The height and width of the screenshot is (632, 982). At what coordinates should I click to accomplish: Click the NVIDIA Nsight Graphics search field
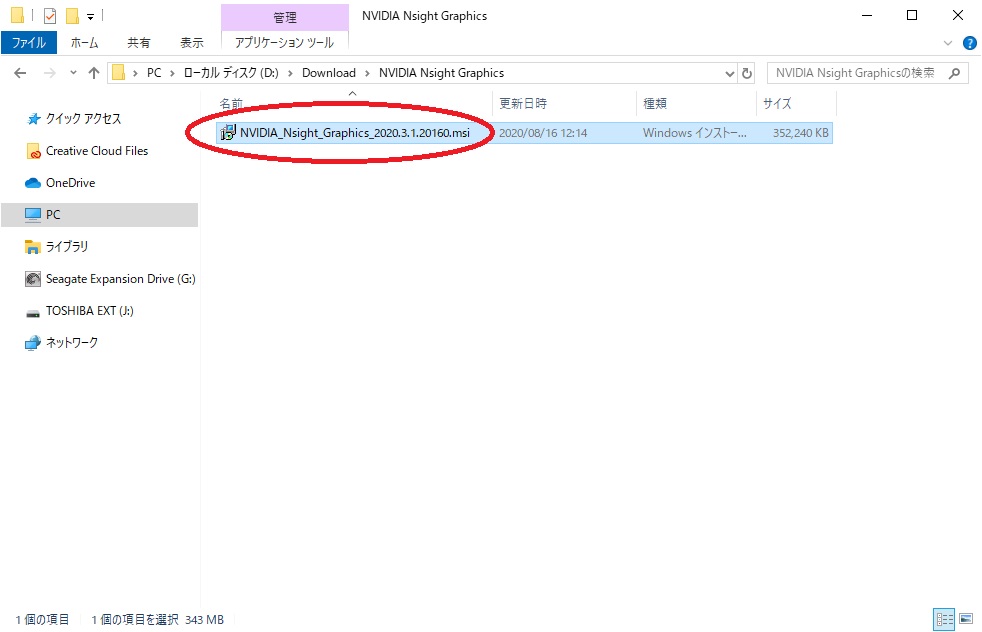pyautogui.click(x=867, y=73)
